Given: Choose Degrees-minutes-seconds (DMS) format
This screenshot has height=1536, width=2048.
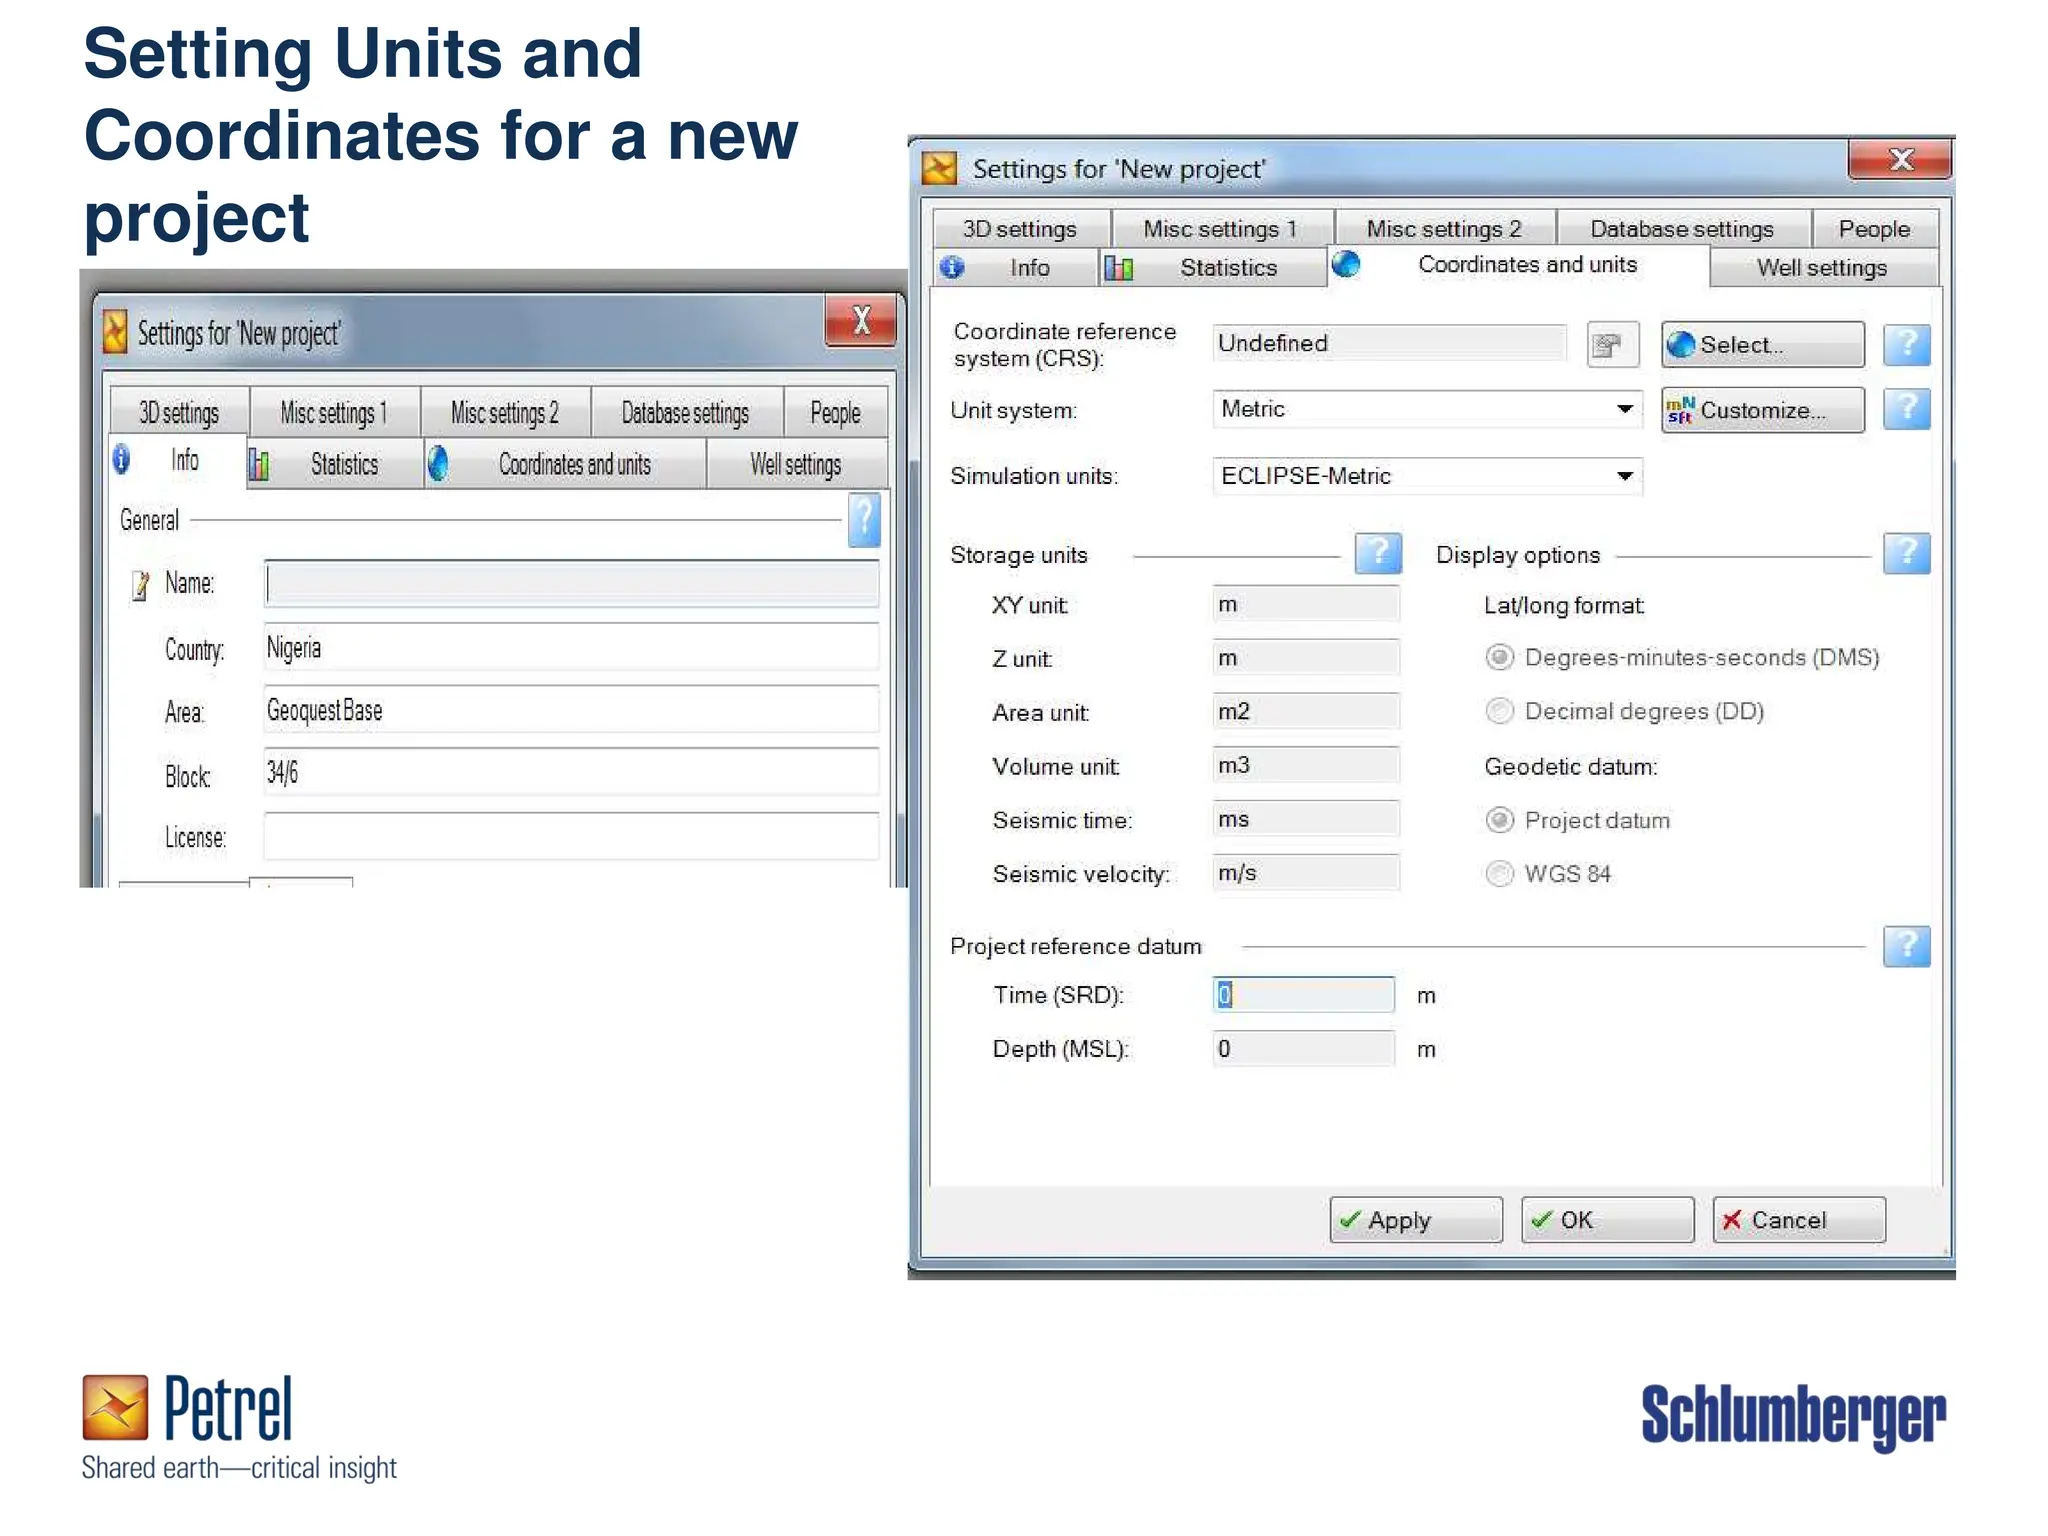Looking at the screenshot, I should coord(1499,657).
